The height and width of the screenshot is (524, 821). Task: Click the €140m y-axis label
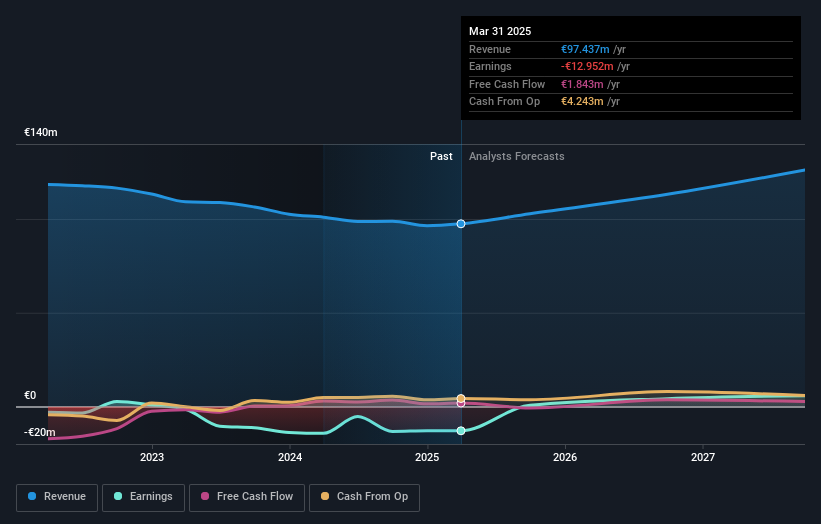point(41,132)
